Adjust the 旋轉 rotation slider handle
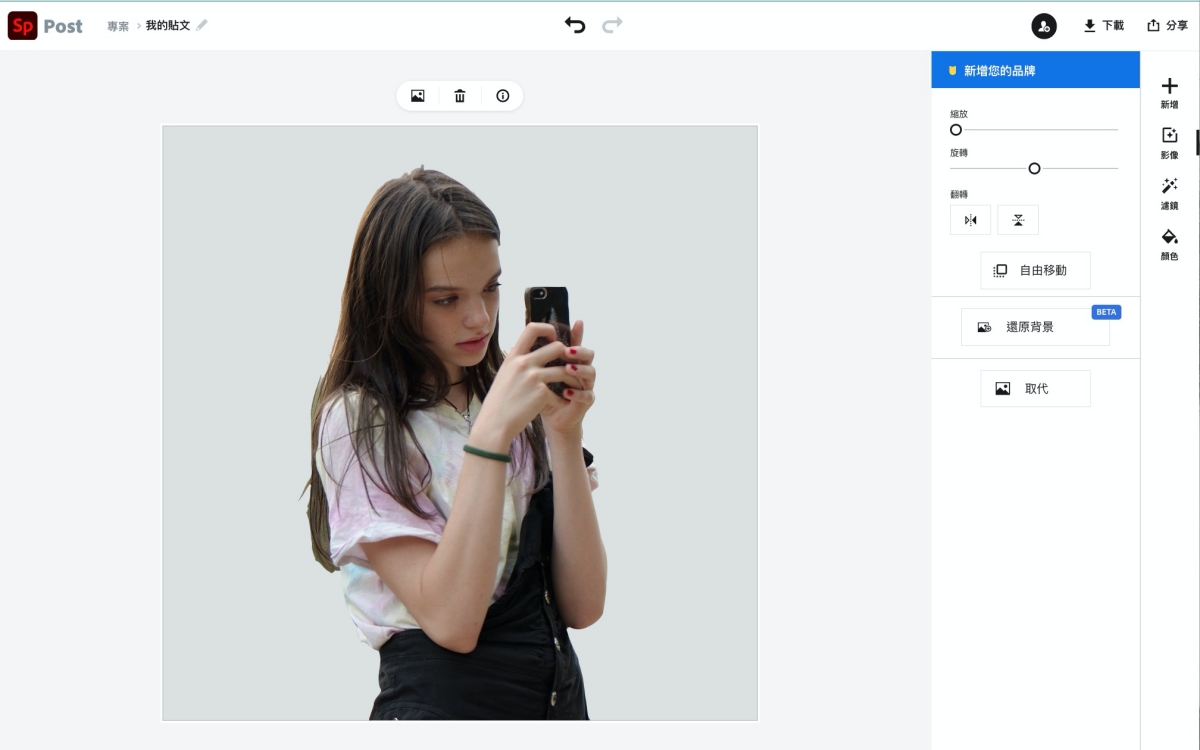 click(x=1035, y=168)
